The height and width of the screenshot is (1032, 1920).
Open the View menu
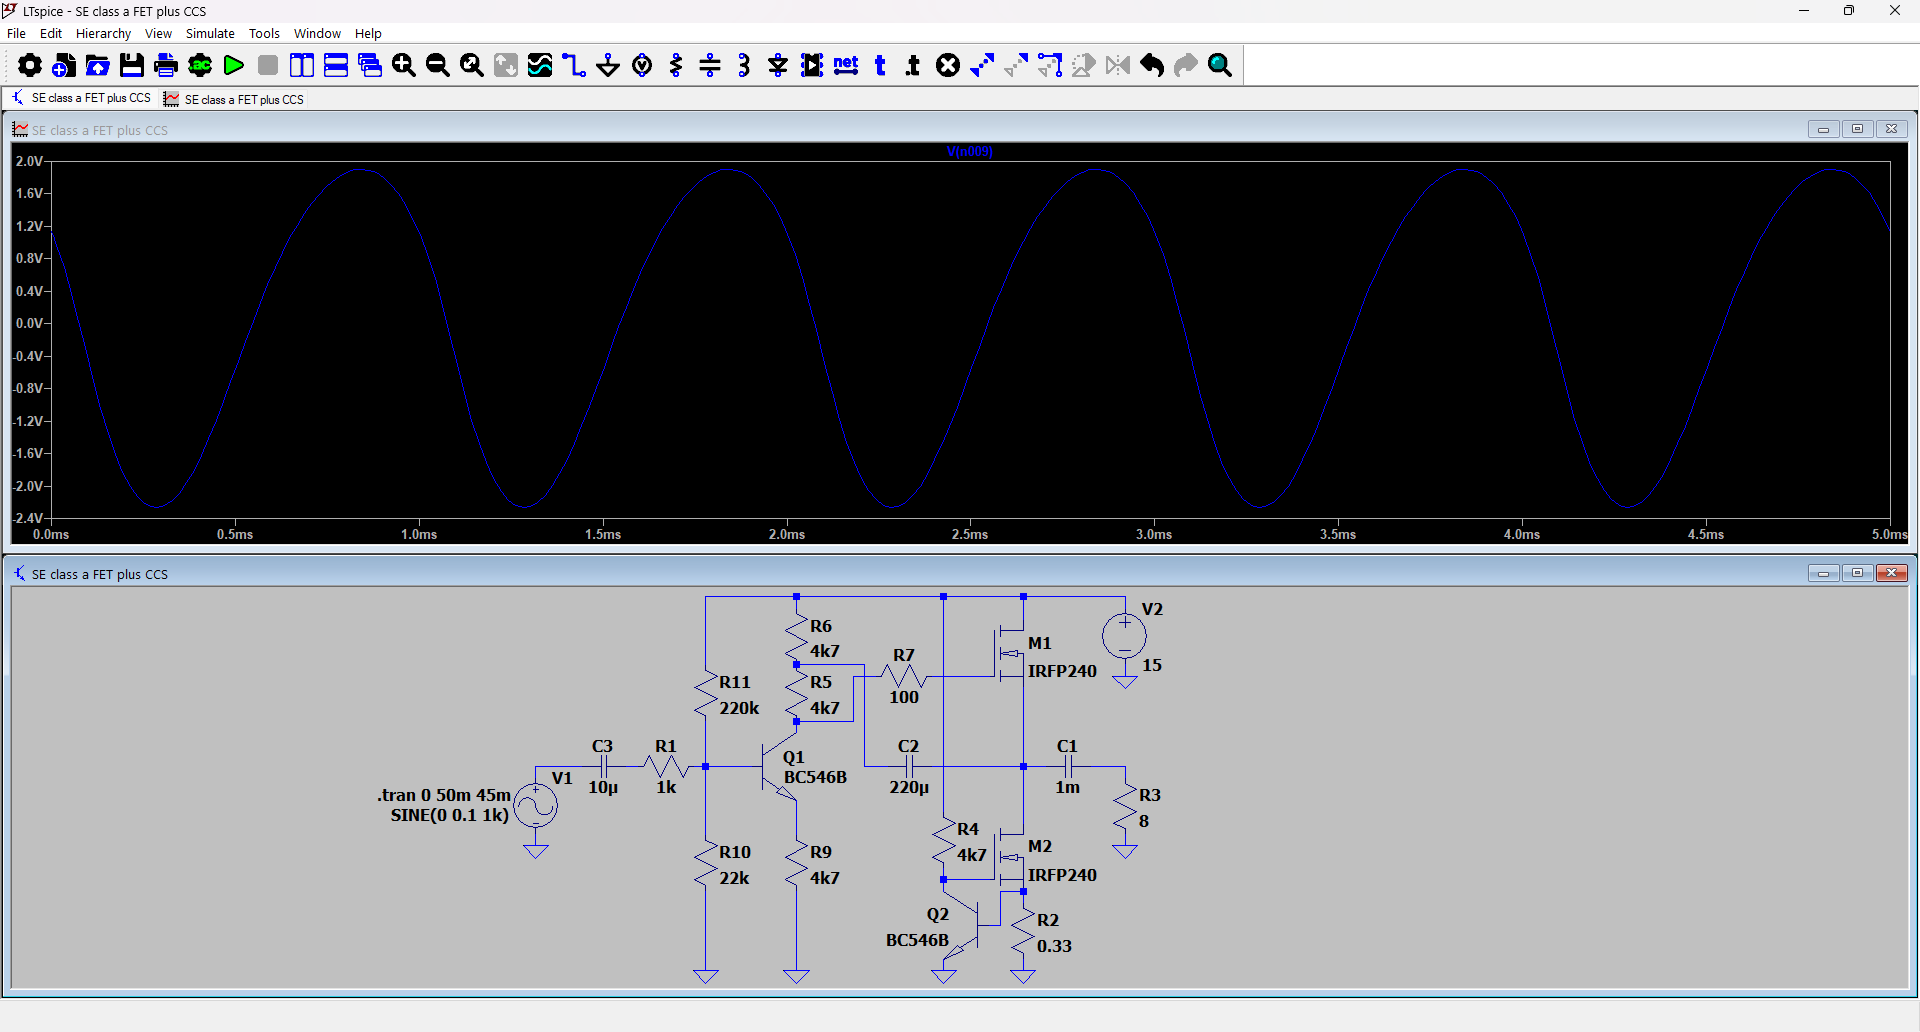click(158, 33)
